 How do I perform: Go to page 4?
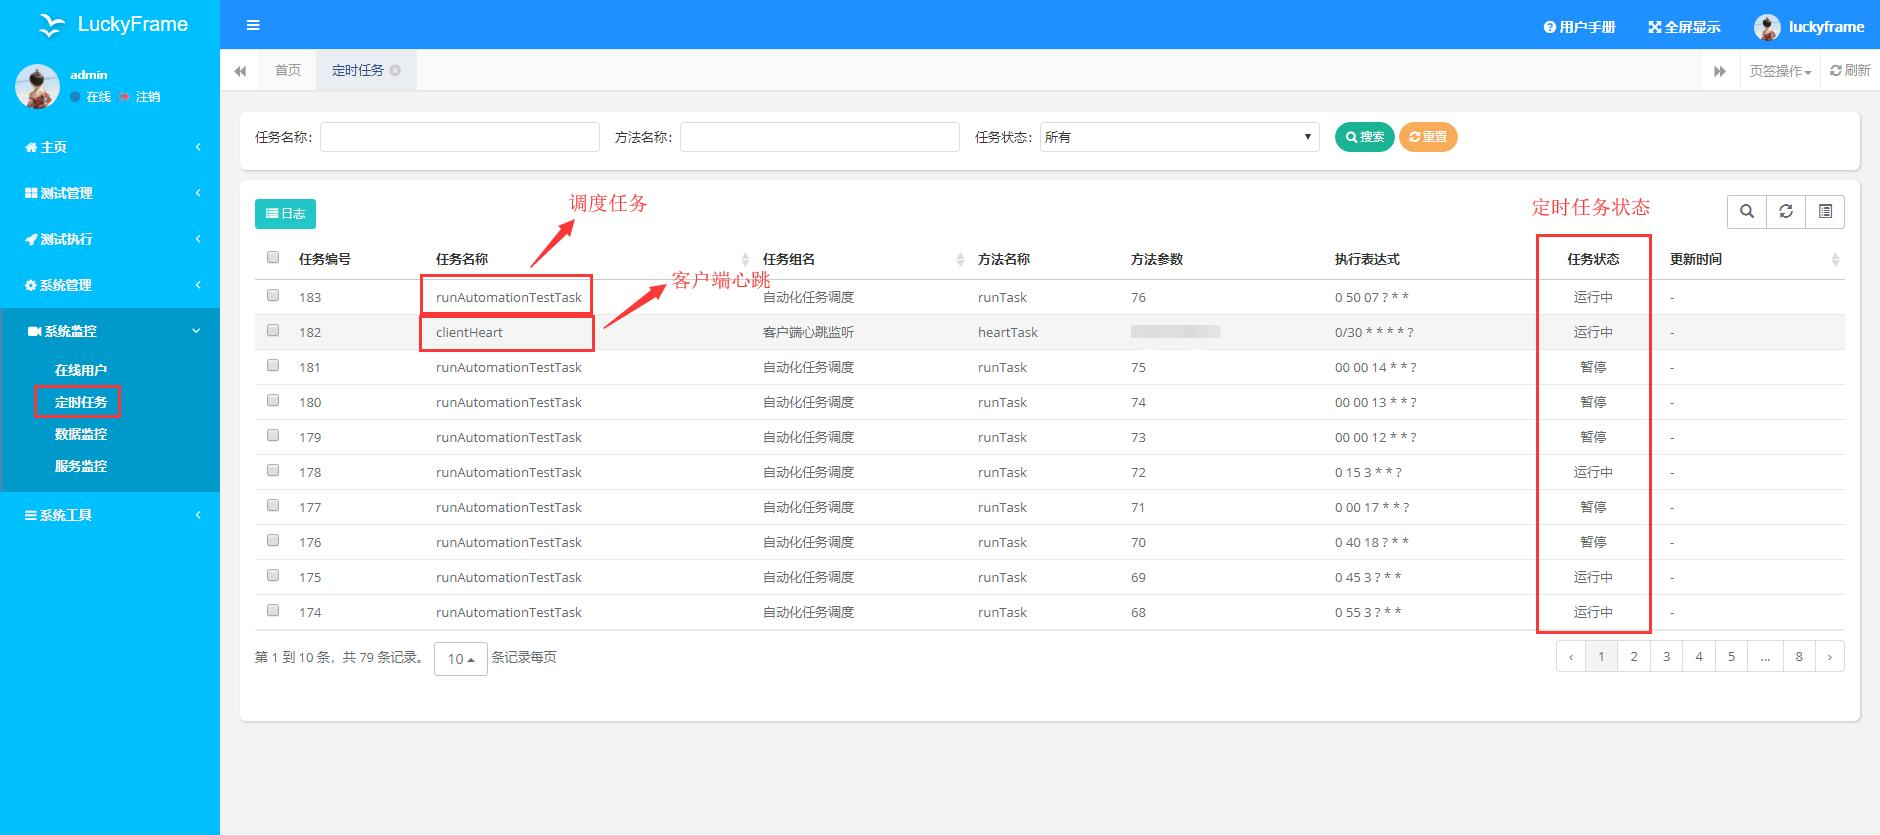[x=1699, y=657]
